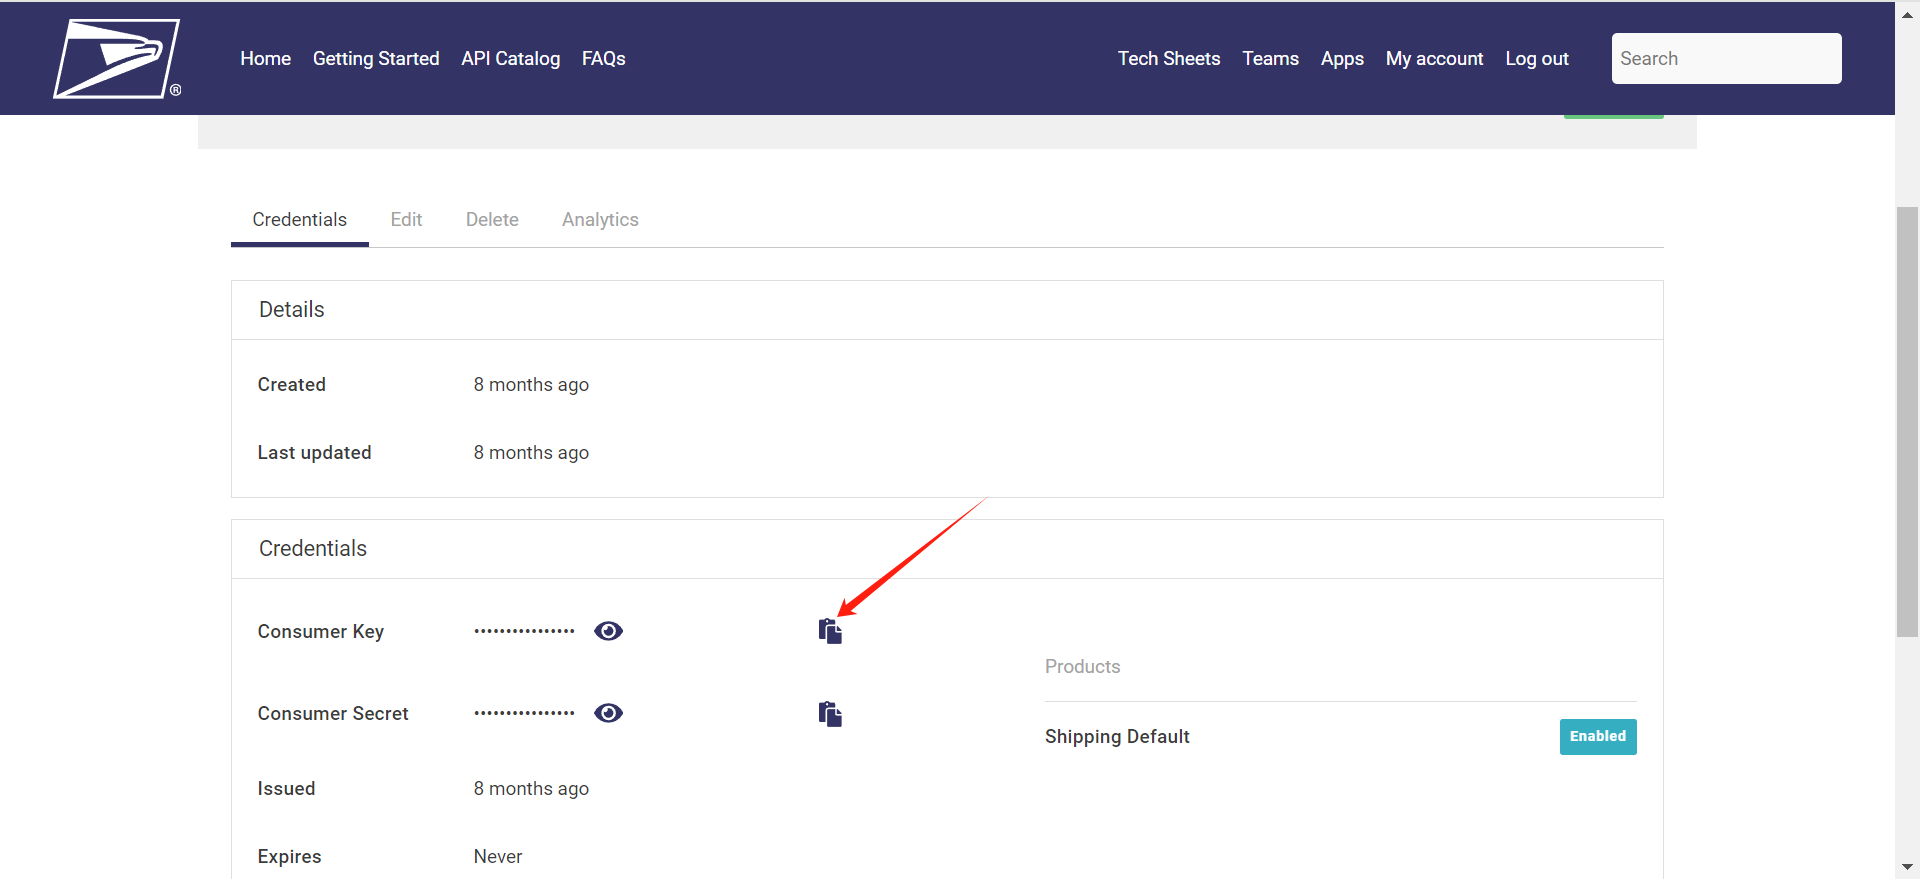Copy the Consumer Key to clipboard
1920x879 pixels.
tap(830, 631)
